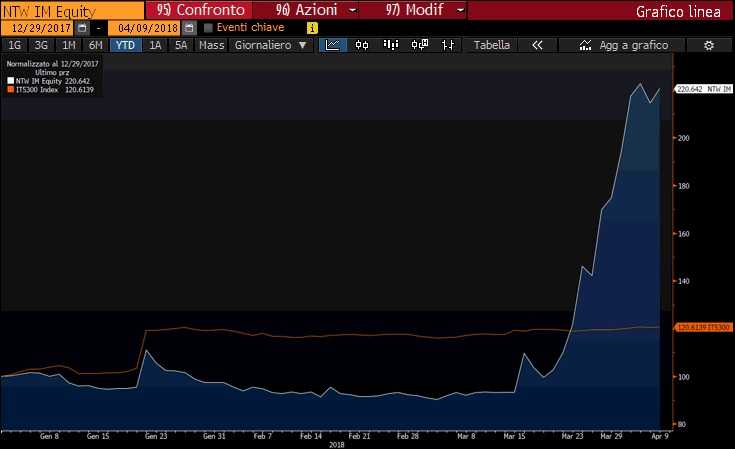Open the 95) Confronto menu
Viewport: 735px width, 449px height.
tap(201, 10)
